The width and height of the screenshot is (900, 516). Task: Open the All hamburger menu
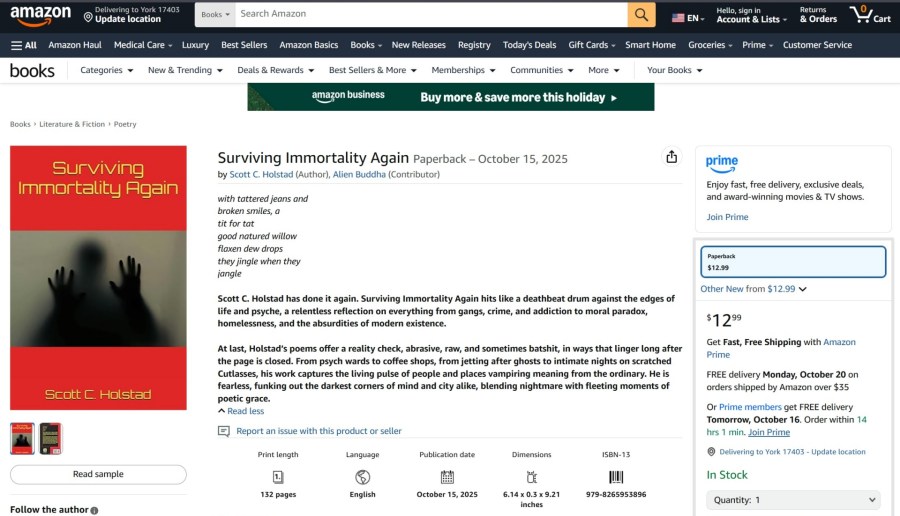(24, 45)
